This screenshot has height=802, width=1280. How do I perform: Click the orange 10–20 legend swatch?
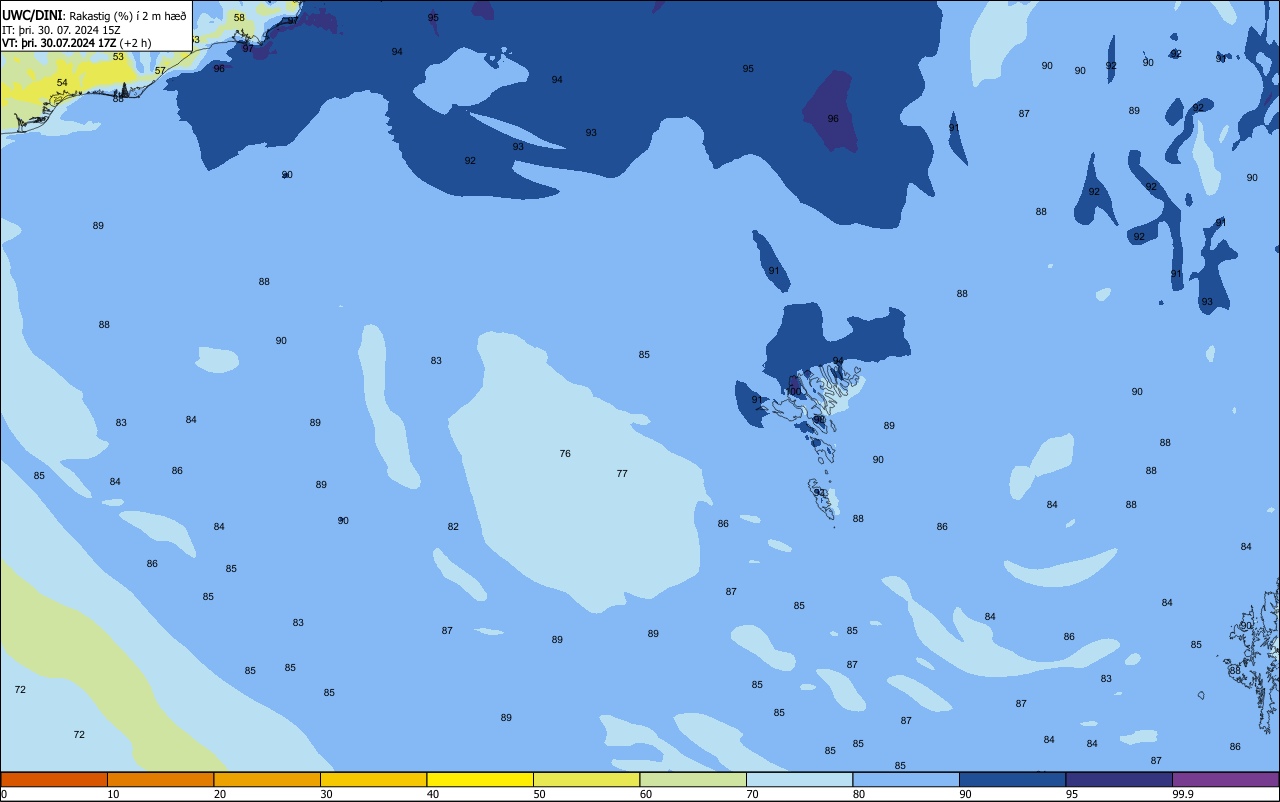[x=160, y=779]
